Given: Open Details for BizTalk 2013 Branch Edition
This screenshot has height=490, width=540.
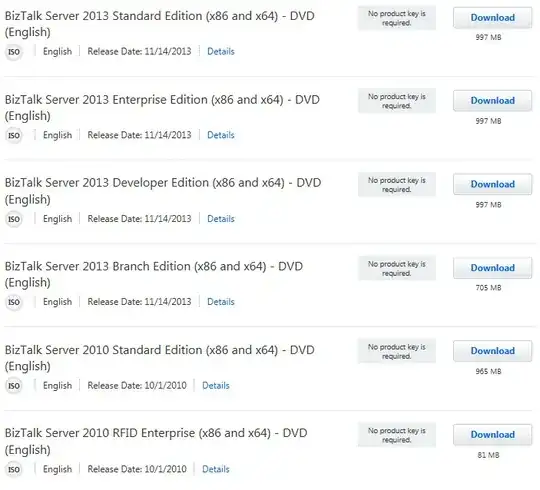Looking at the screenshot, I should pyautogui.click(x=221, y=302).
